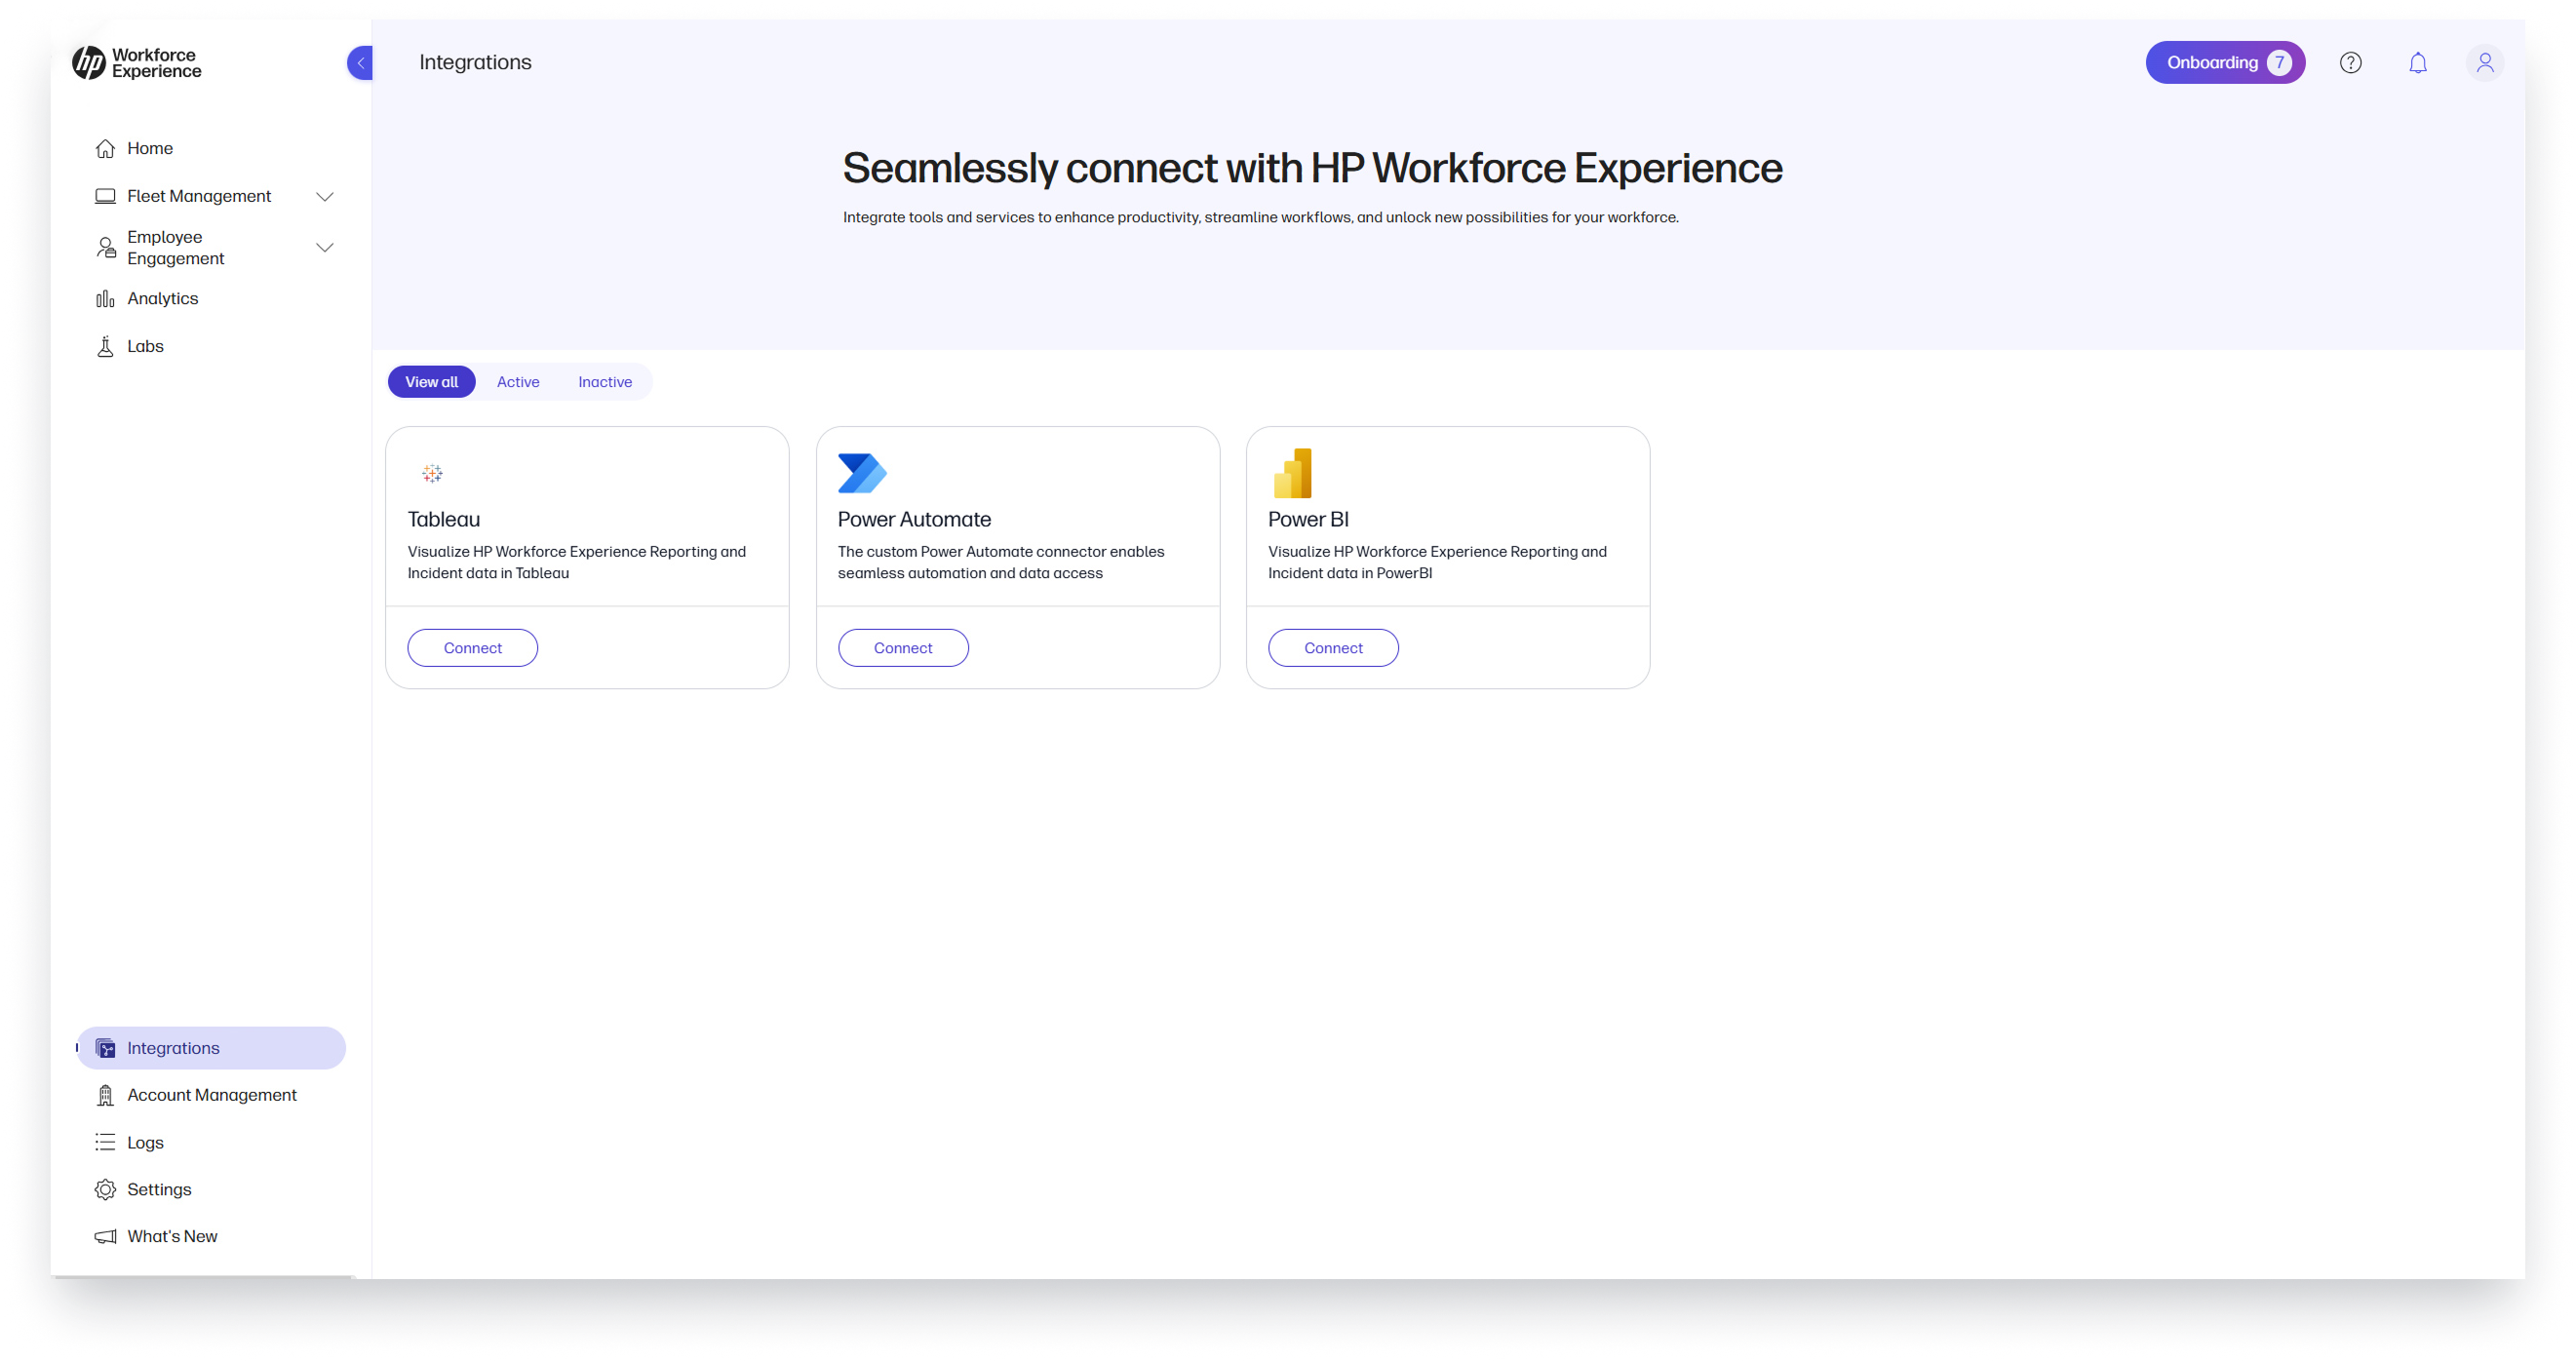Click Settings in the sidebar menu
Screen dimensions: 2576x1361
pyautogui.click(x=160, y=1187)
